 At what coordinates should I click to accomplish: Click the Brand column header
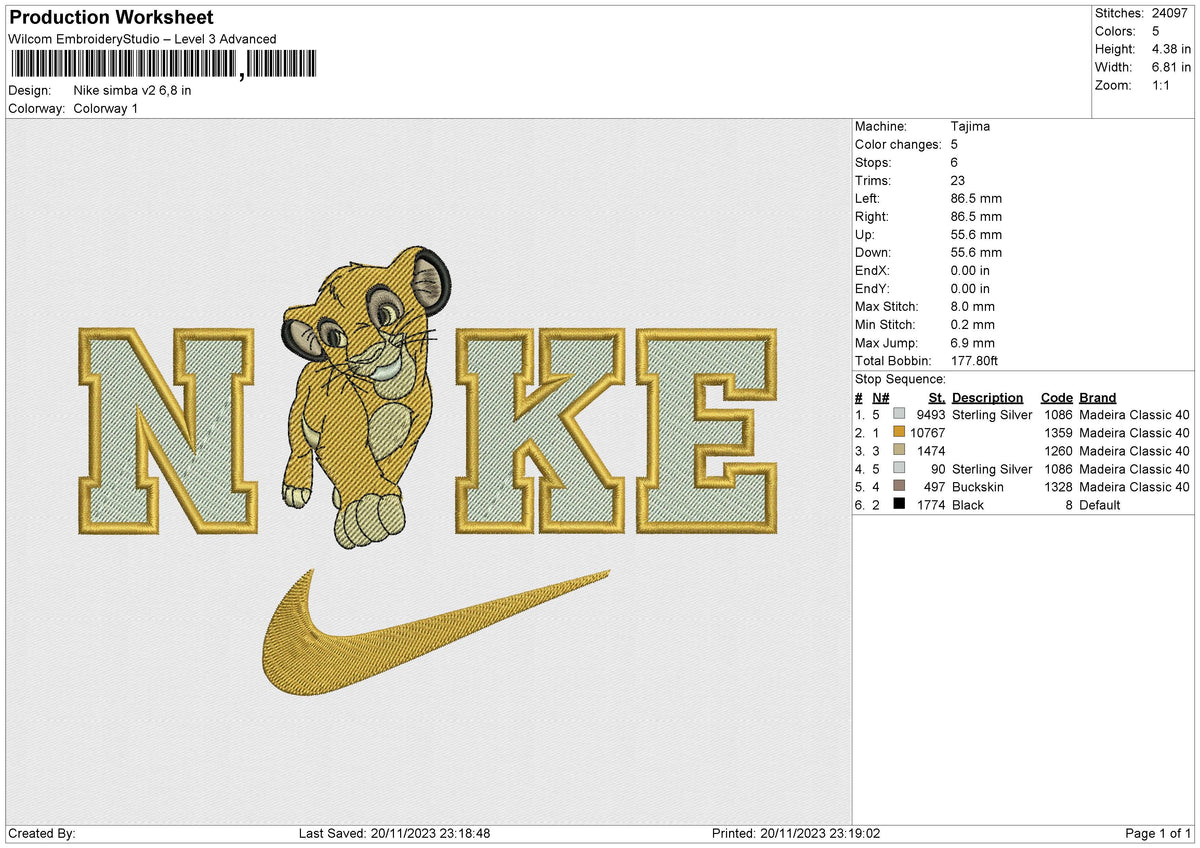pyautogui.click(x=1097, y=397)
